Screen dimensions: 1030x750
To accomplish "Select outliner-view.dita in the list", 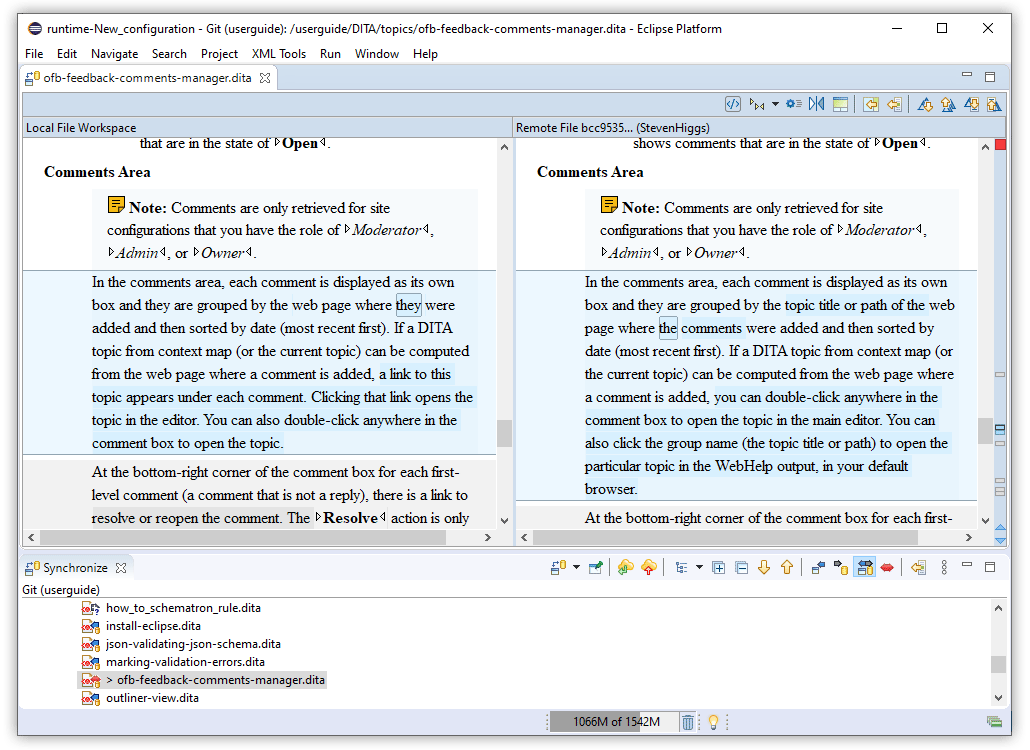I will [x=152, y=698].
